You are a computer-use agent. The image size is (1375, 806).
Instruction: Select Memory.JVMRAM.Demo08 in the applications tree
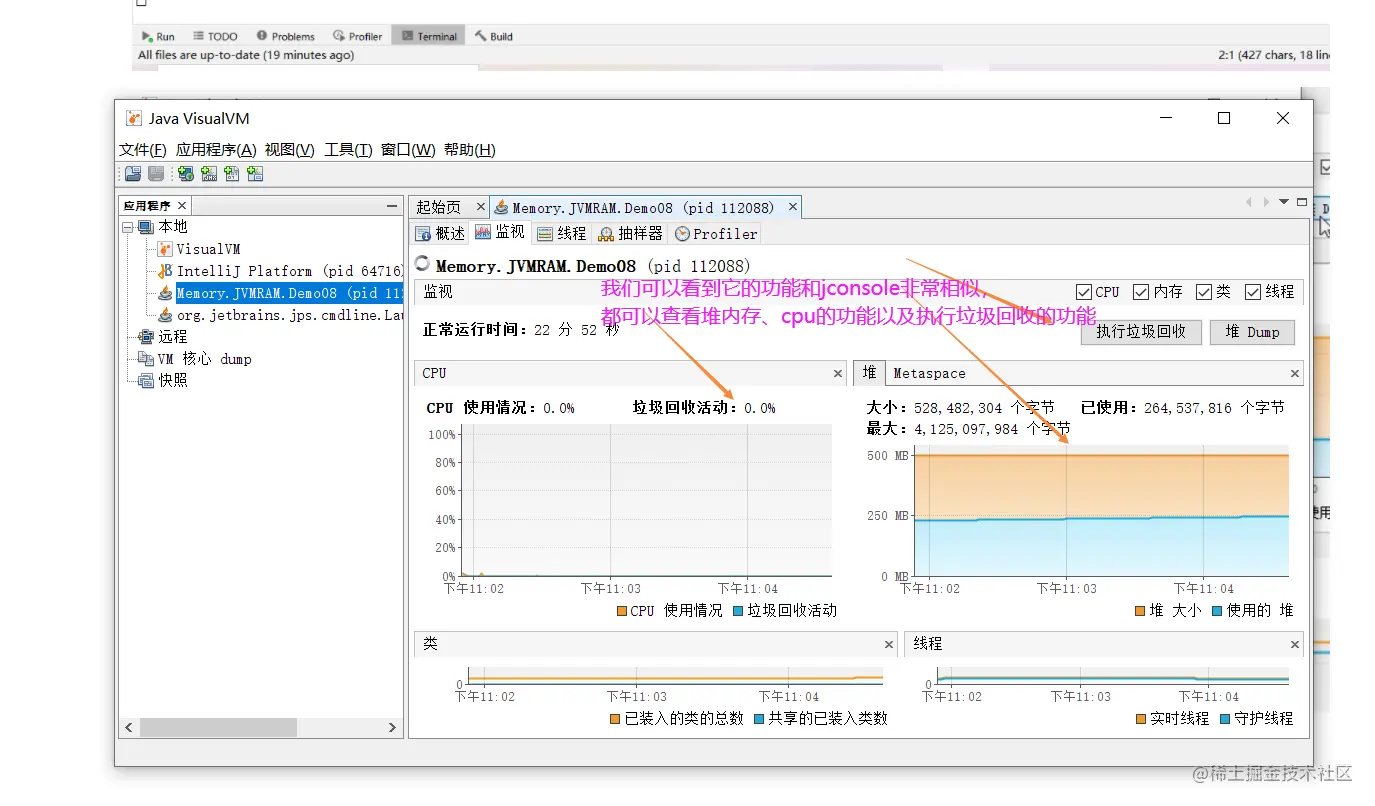(290, 293)
